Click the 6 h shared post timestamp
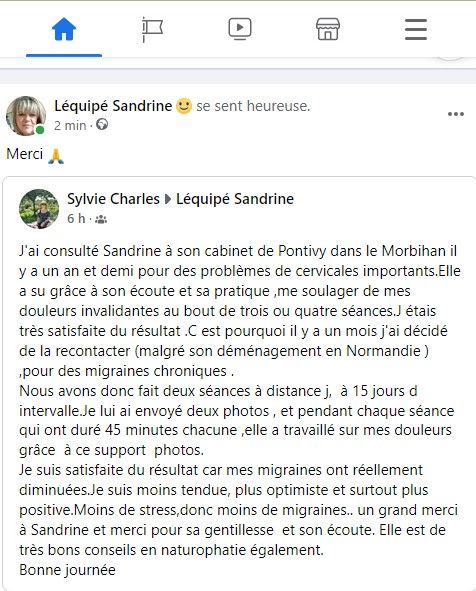Screen dimensions: 476x591 click(76, 218)
